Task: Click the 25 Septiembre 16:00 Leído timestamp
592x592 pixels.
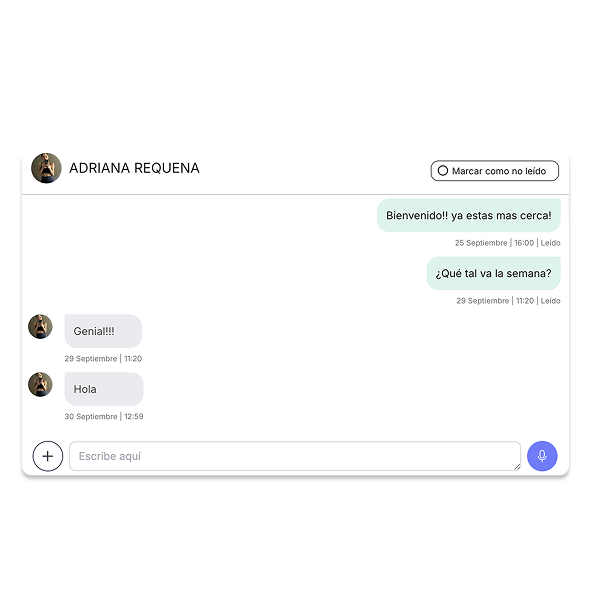Action: tap(507, 243)
